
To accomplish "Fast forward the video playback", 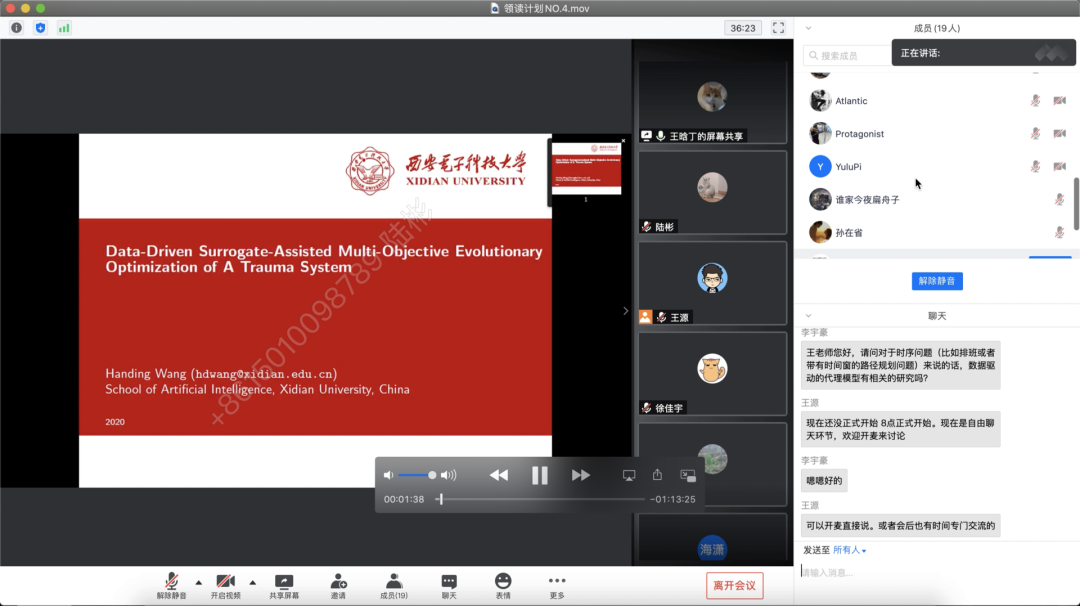I will pos(581,475).
